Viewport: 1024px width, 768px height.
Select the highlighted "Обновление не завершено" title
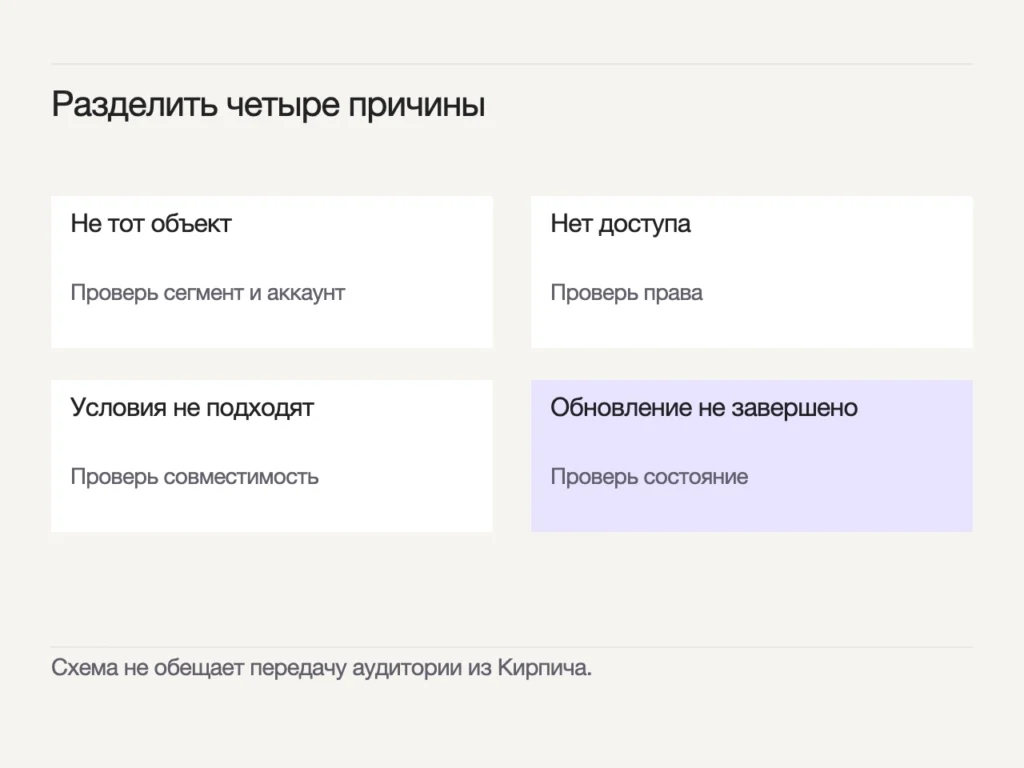pos(704,408)
